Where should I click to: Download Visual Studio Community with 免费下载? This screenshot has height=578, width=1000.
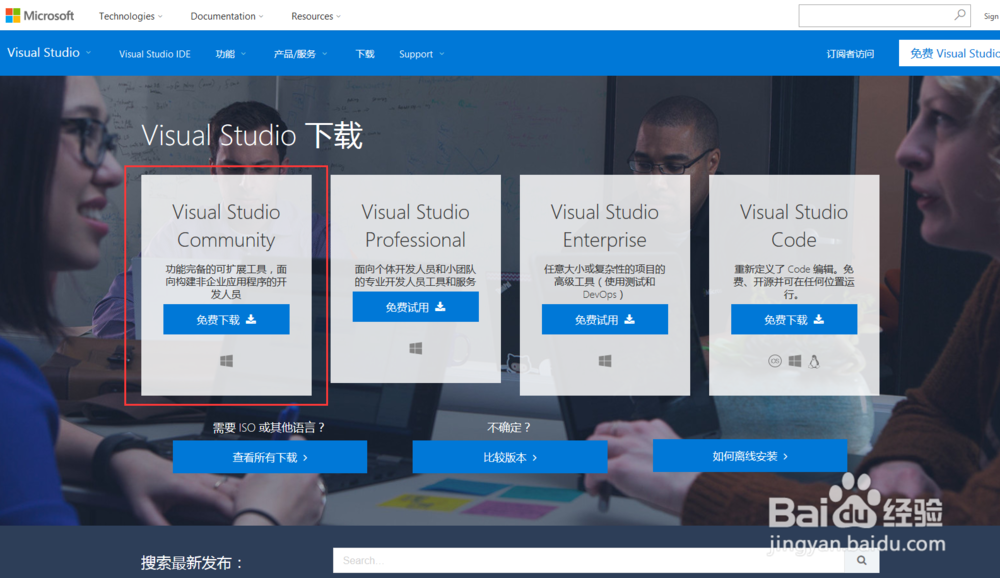point(226,319)
